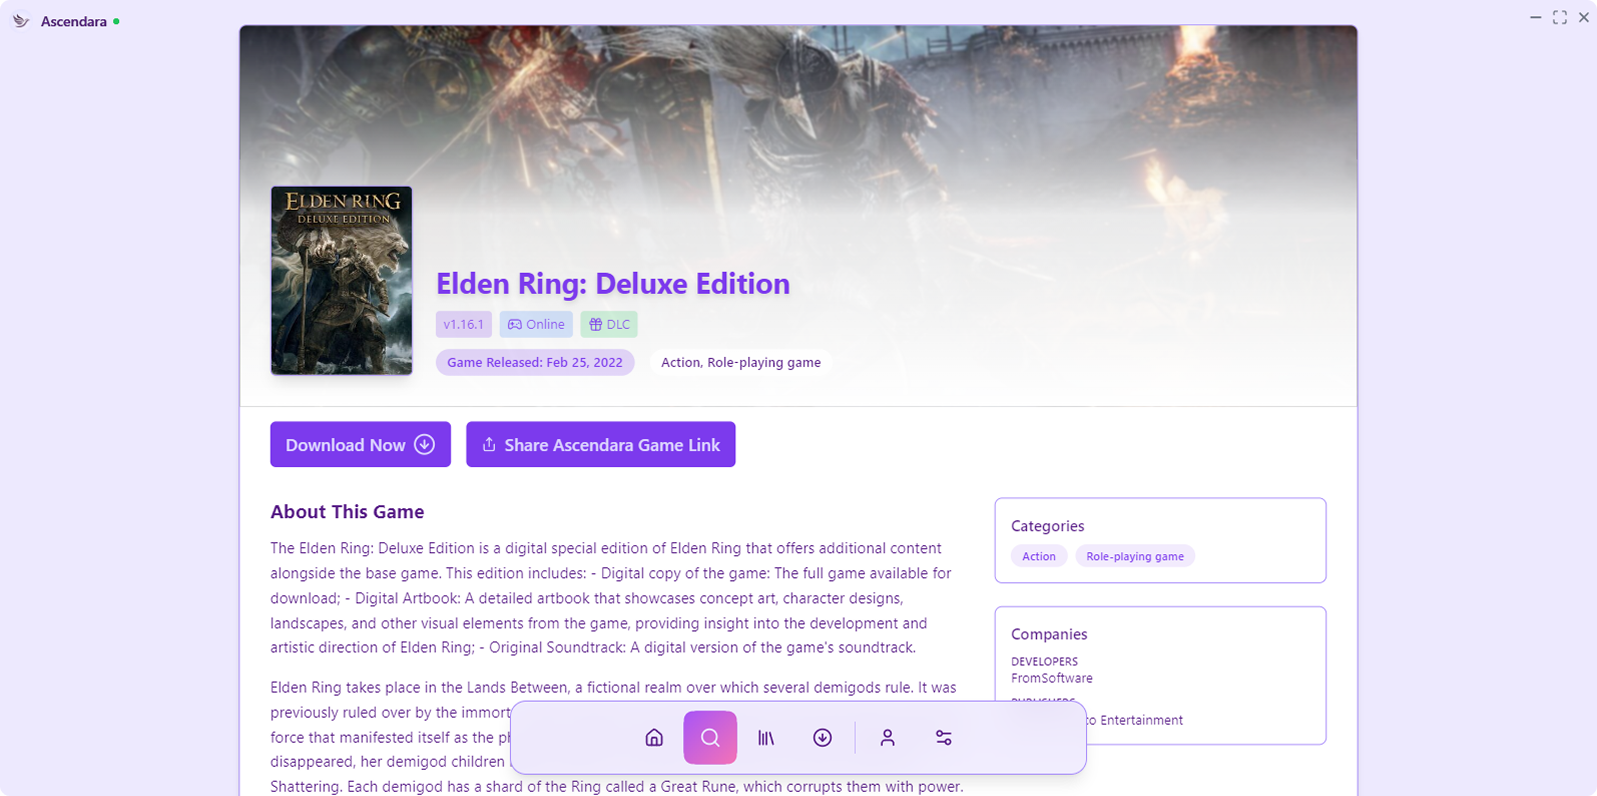Toggle fullscreen window button
This screenshot has height=796, width=1597.
[1559, 17]
